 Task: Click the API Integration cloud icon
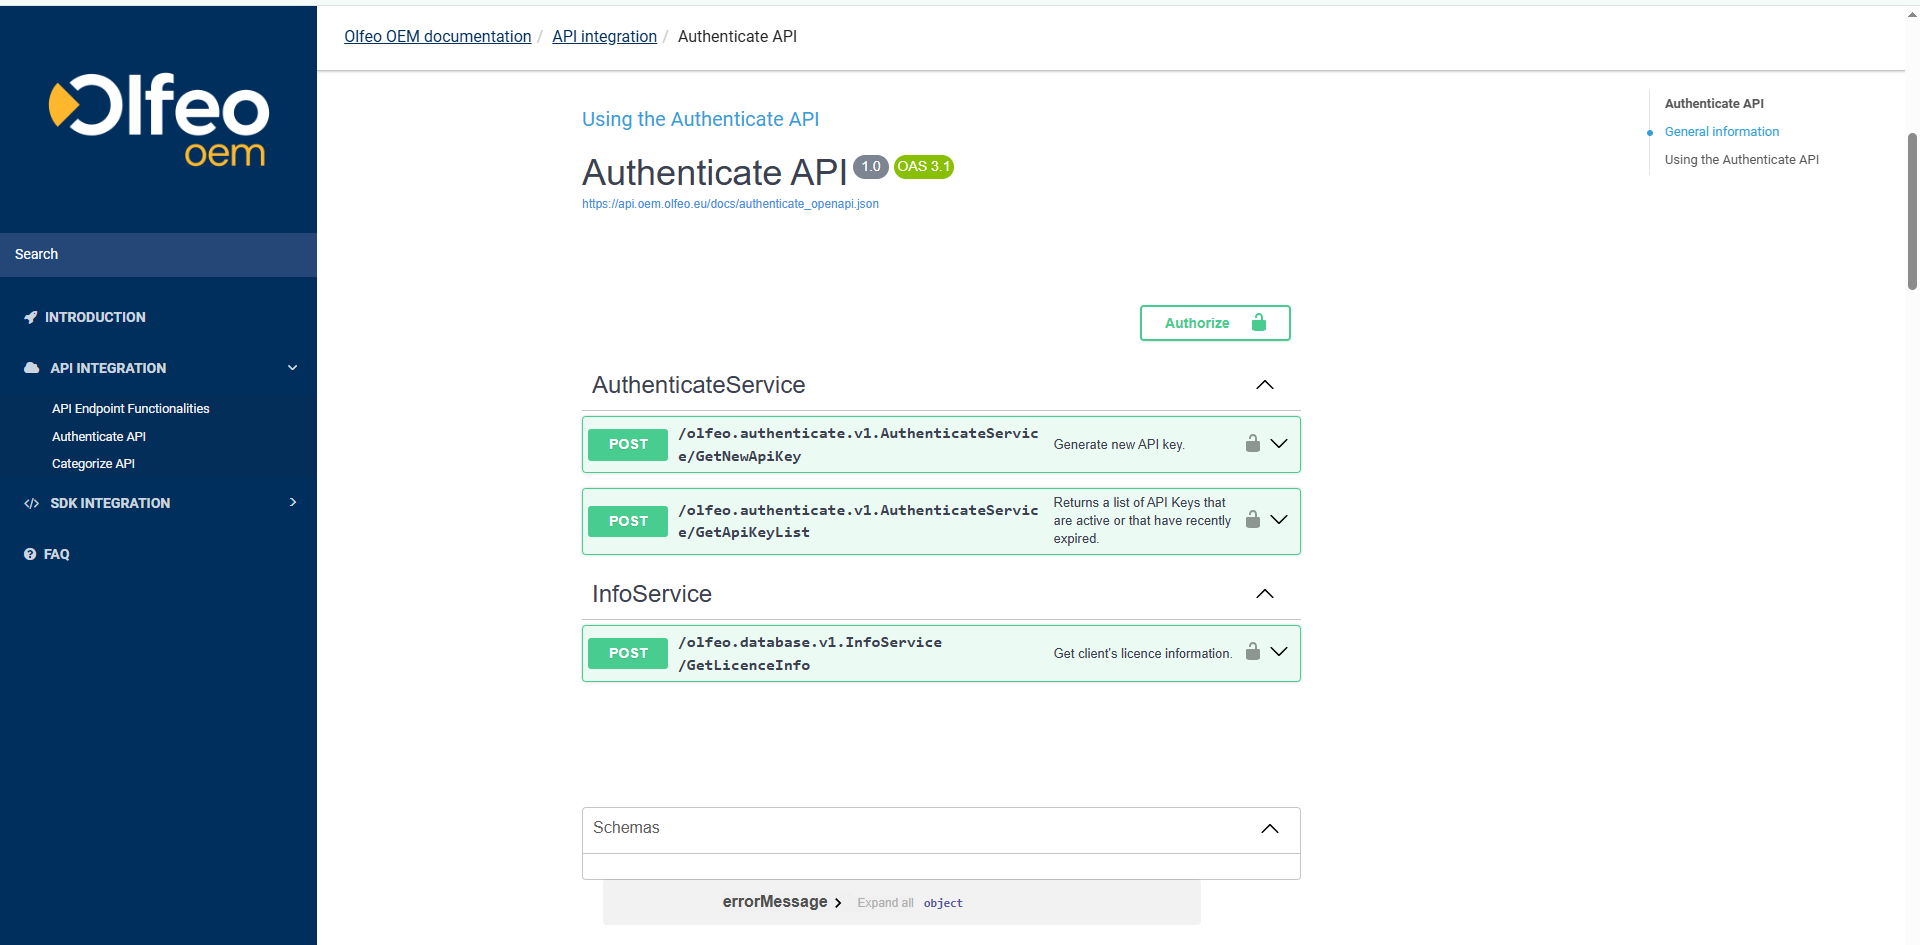[x=32, y=368]
